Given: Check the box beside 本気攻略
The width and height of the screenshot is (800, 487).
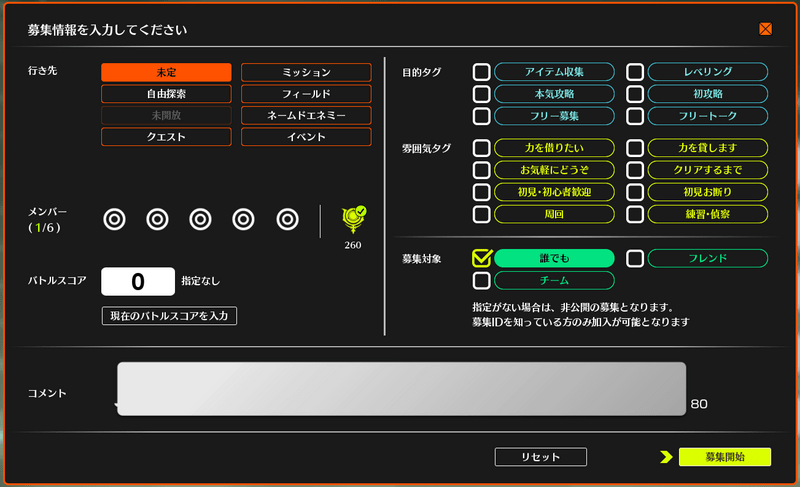Looking at the screenshot, I should pyautogui.click(x=481, y=94).
